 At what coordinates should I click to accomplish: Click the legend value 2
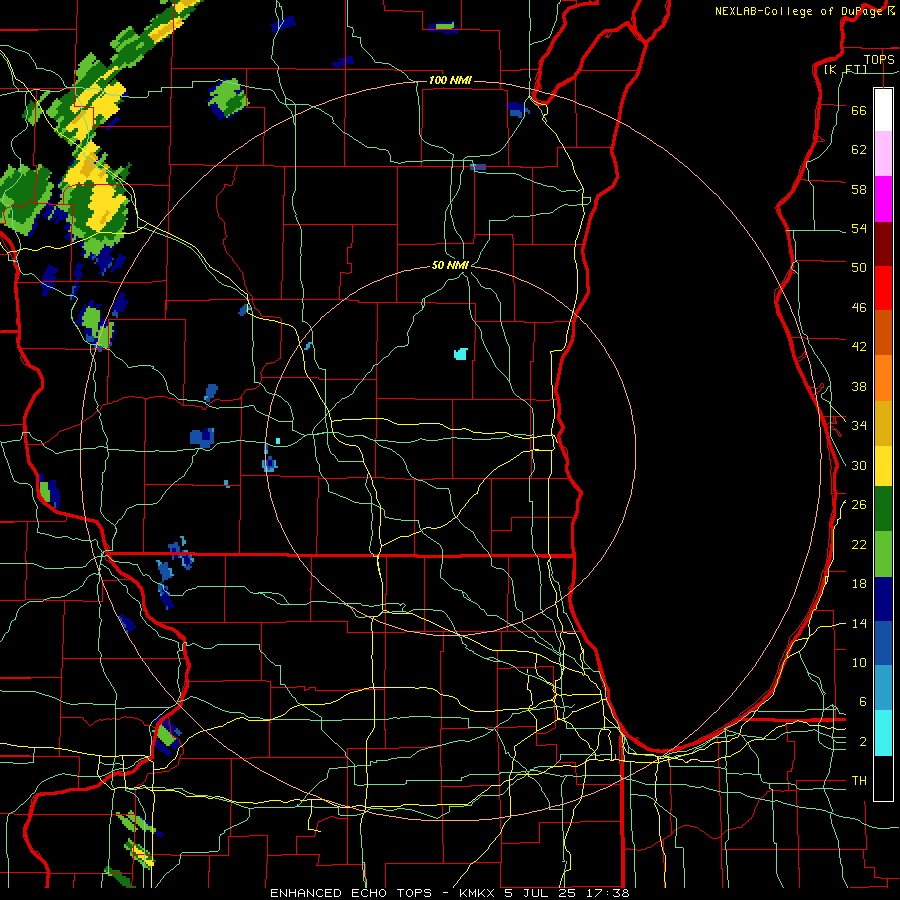click(862, 742)
